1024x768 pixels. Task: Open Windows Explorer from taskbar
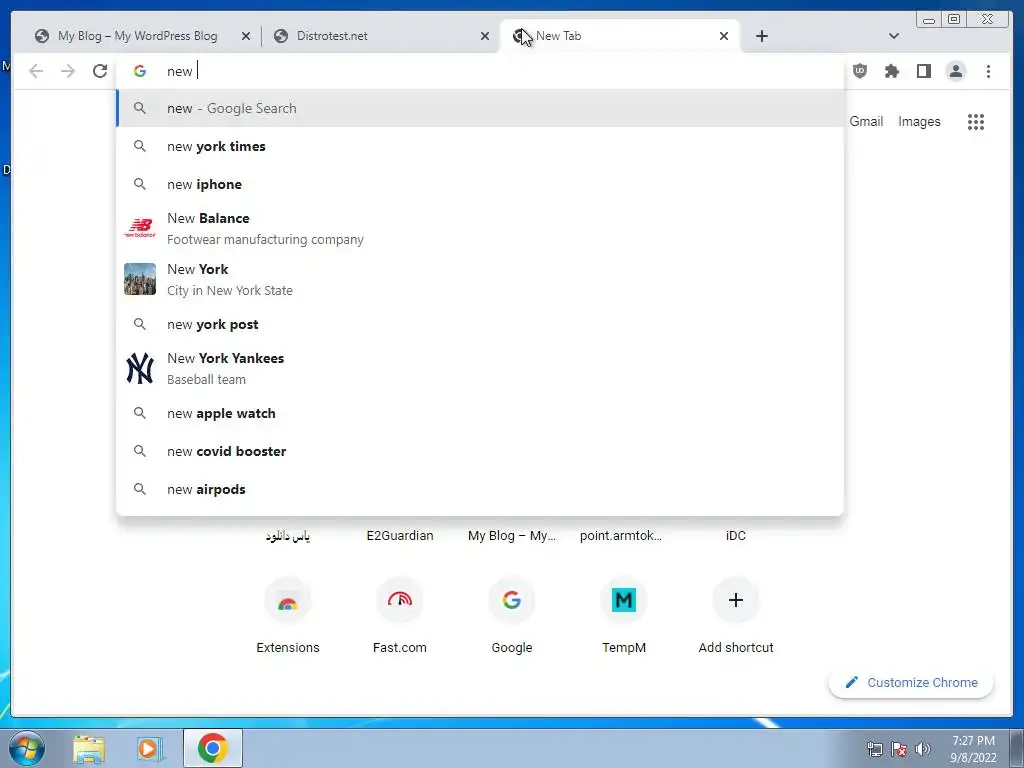[89, 749]
